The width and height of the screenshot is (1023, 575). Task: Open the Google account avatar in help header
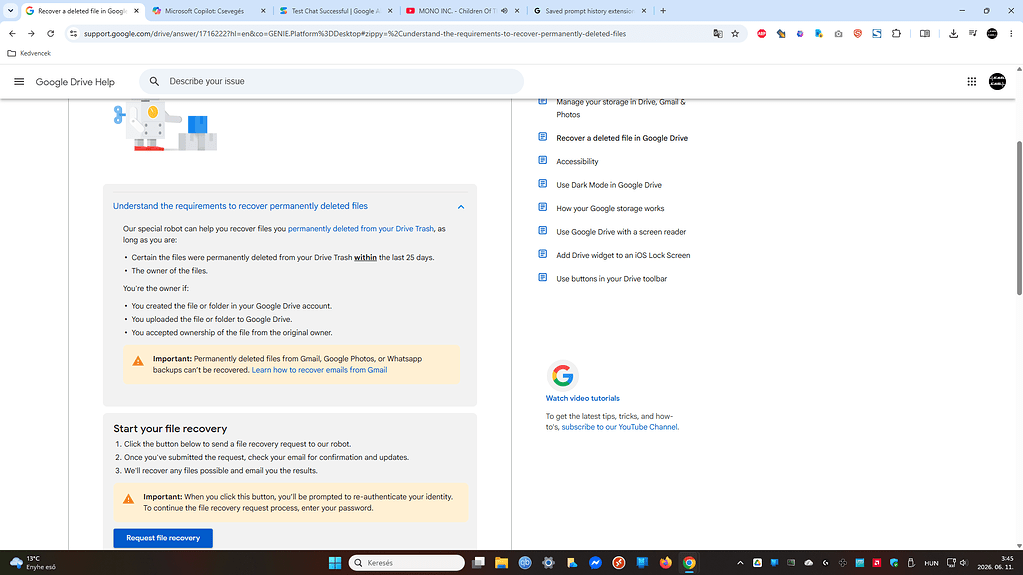pos(997,82)
